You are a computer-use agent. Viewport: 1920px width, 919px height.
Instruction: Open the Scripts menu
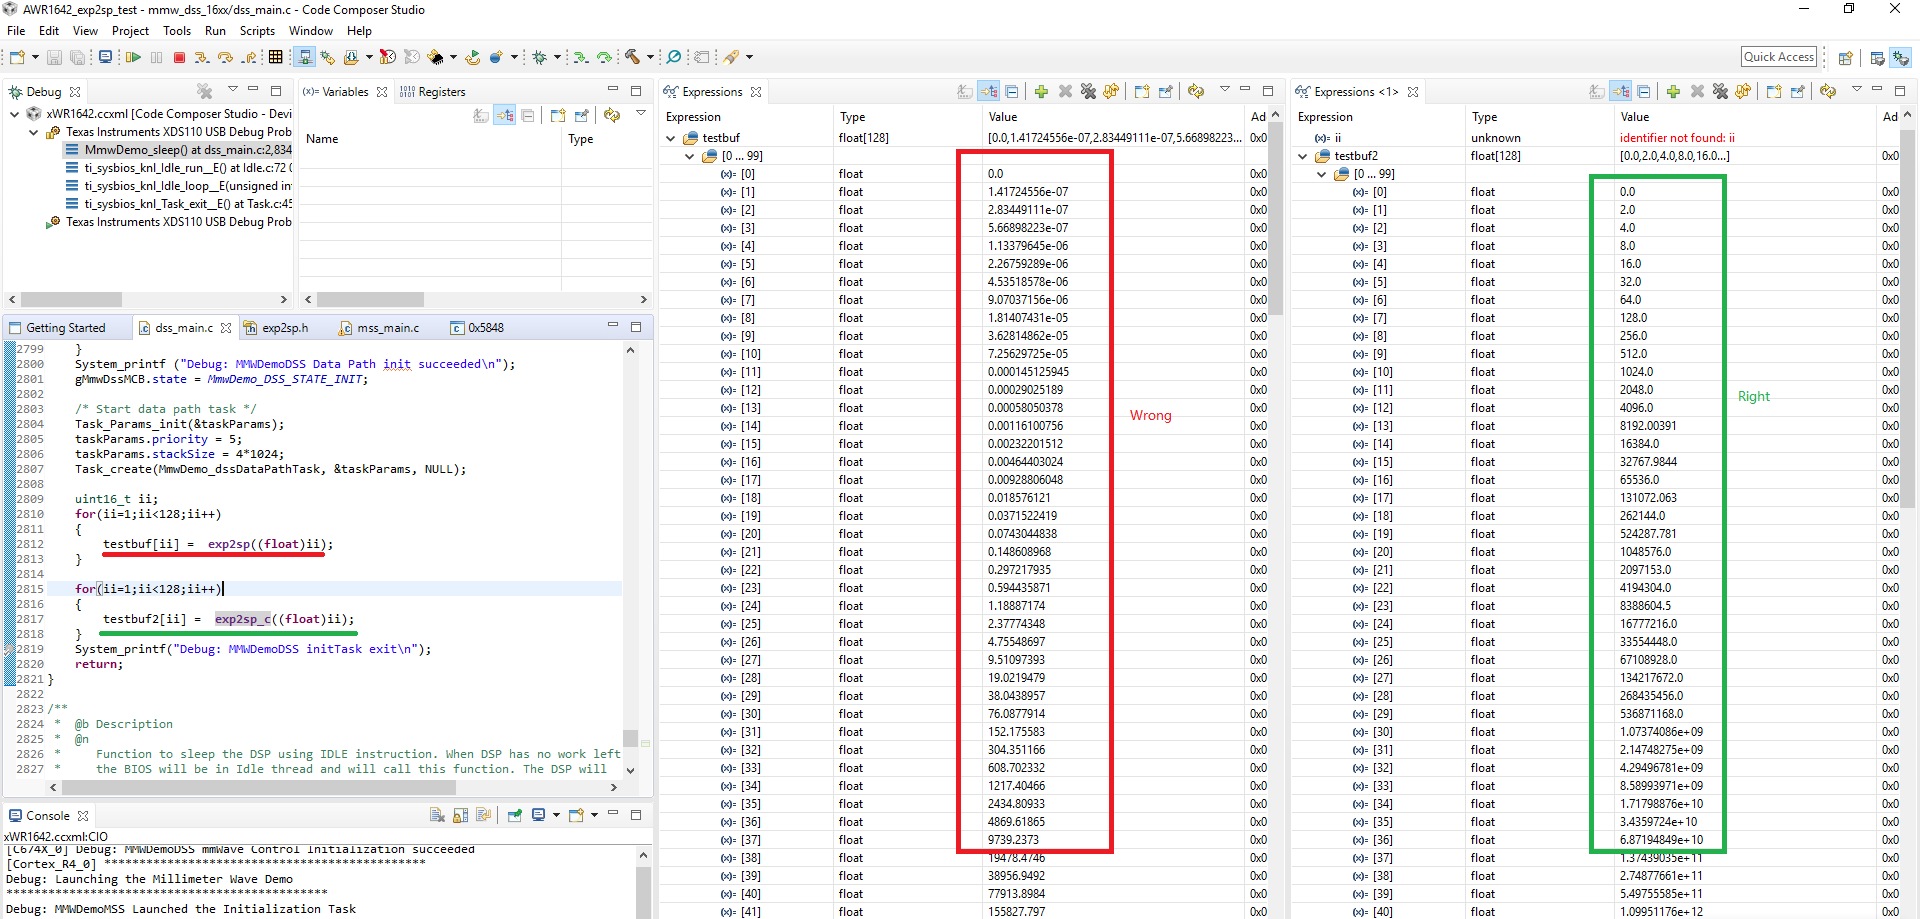[257, 31]
